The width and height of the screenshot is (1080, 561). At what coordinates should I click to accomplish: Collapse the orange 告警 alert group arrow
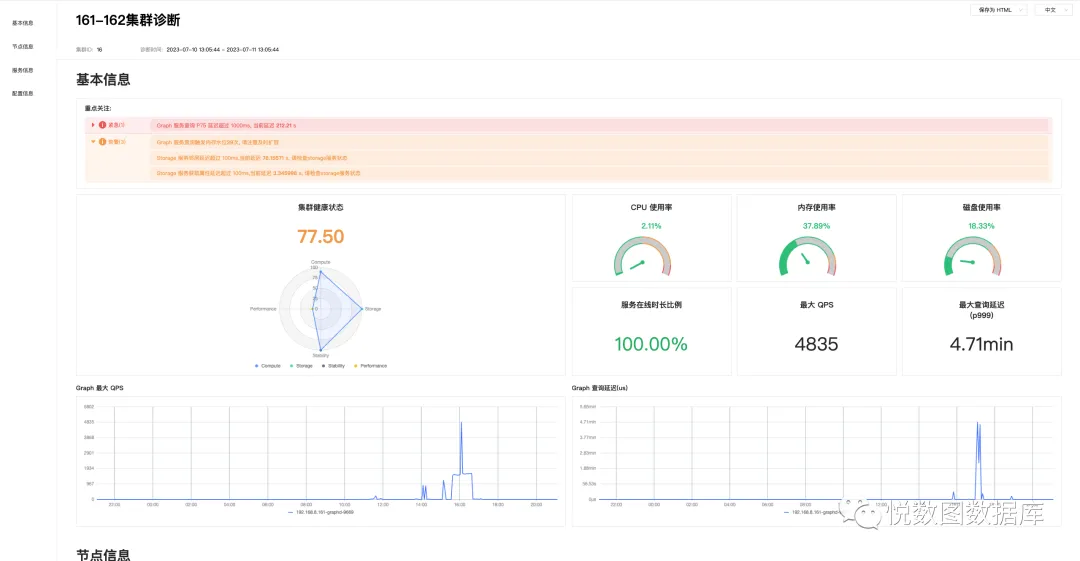click(x=93, y=142)
